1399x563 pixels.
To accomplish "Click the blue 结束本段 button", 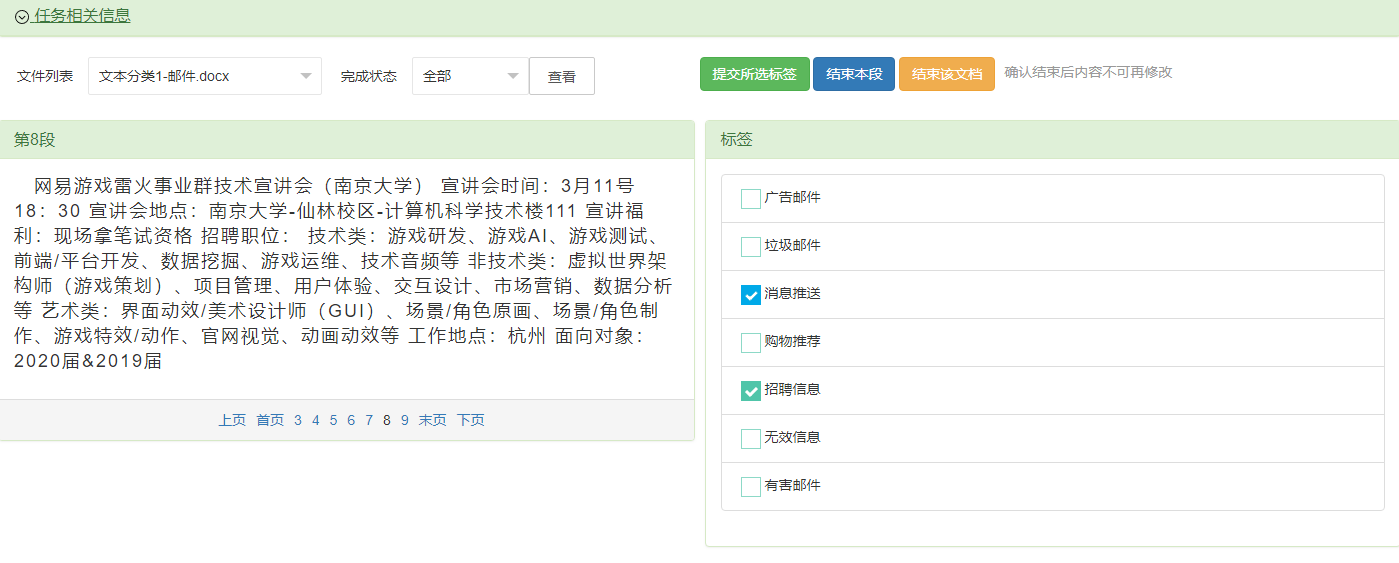I will 853,74.
